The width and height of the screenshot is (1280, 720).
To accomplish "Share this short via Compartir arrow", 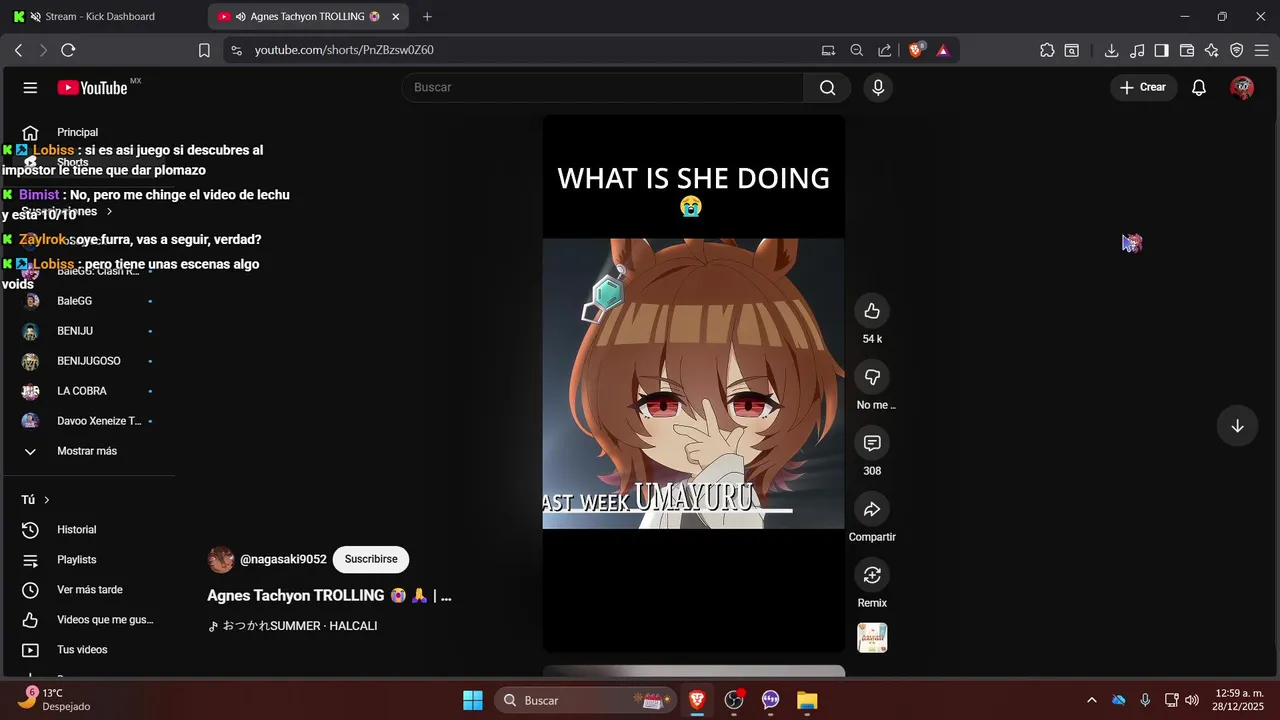I will tap(872, 509).
